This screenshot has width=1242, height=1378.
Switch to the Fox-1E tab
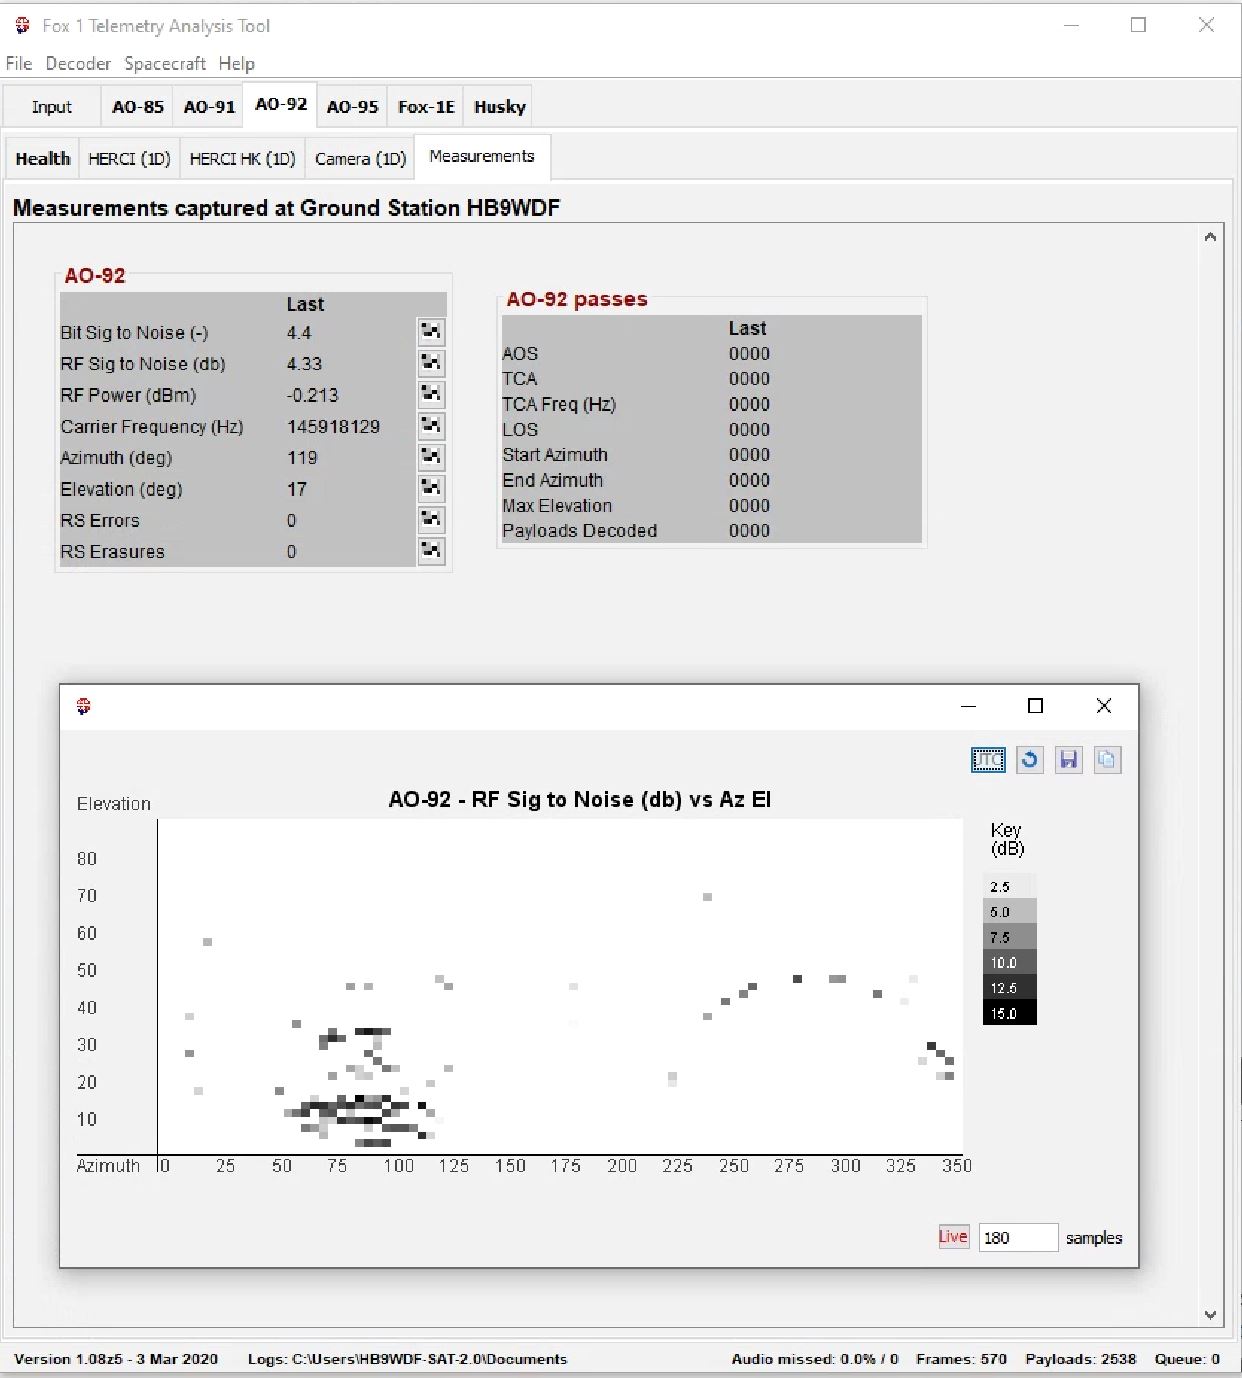tap(426, 107)
